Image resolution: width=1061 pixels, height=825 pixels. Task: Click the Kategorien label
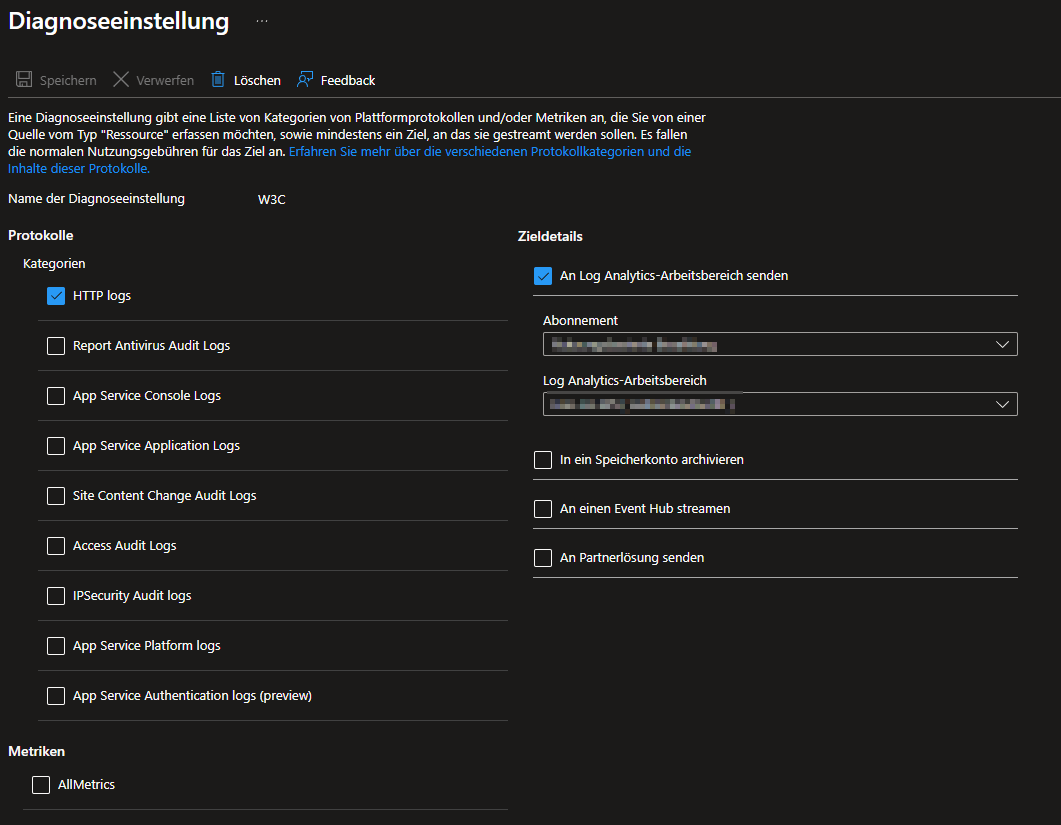(54, 263)
